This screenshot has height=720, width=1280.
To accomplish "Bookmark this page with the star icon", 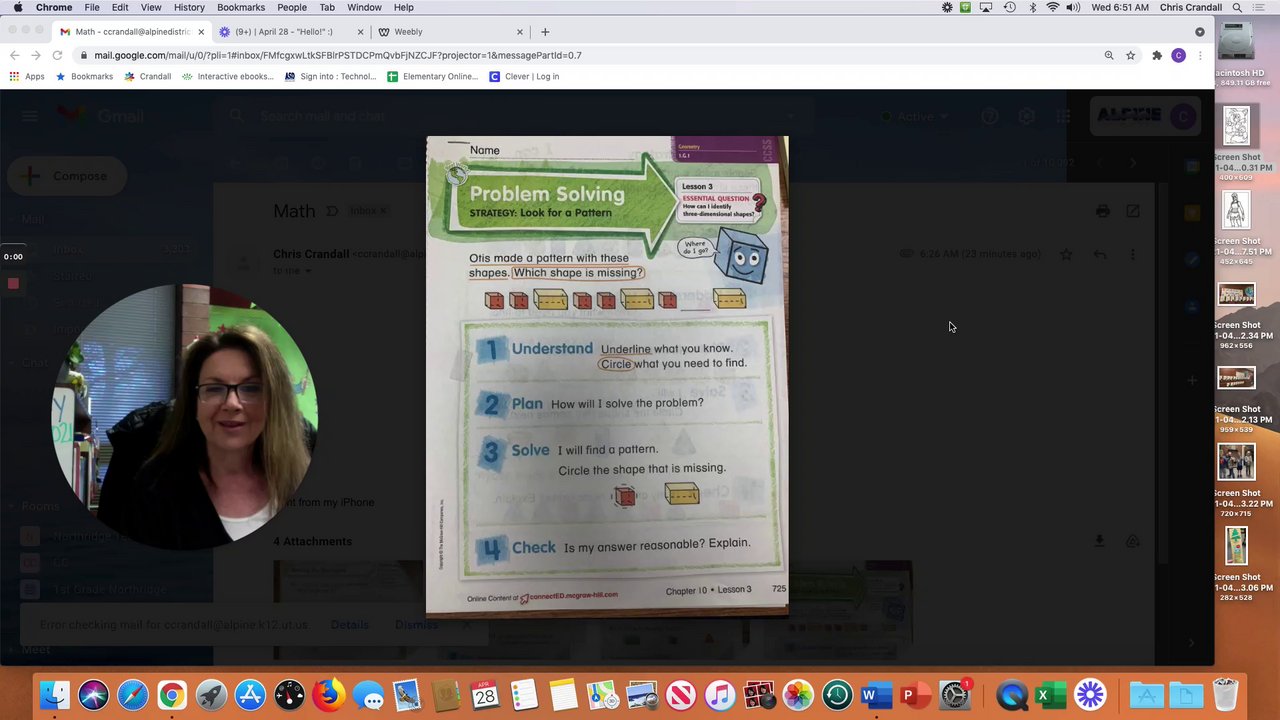I will [1131, 55].
